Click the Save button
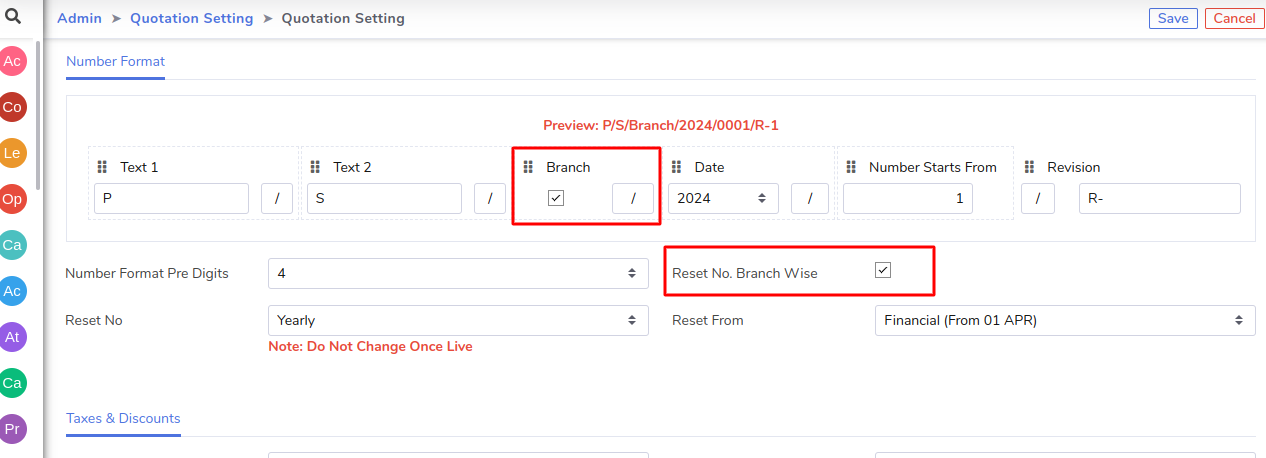1266x458 pixels. point(1173,18)
